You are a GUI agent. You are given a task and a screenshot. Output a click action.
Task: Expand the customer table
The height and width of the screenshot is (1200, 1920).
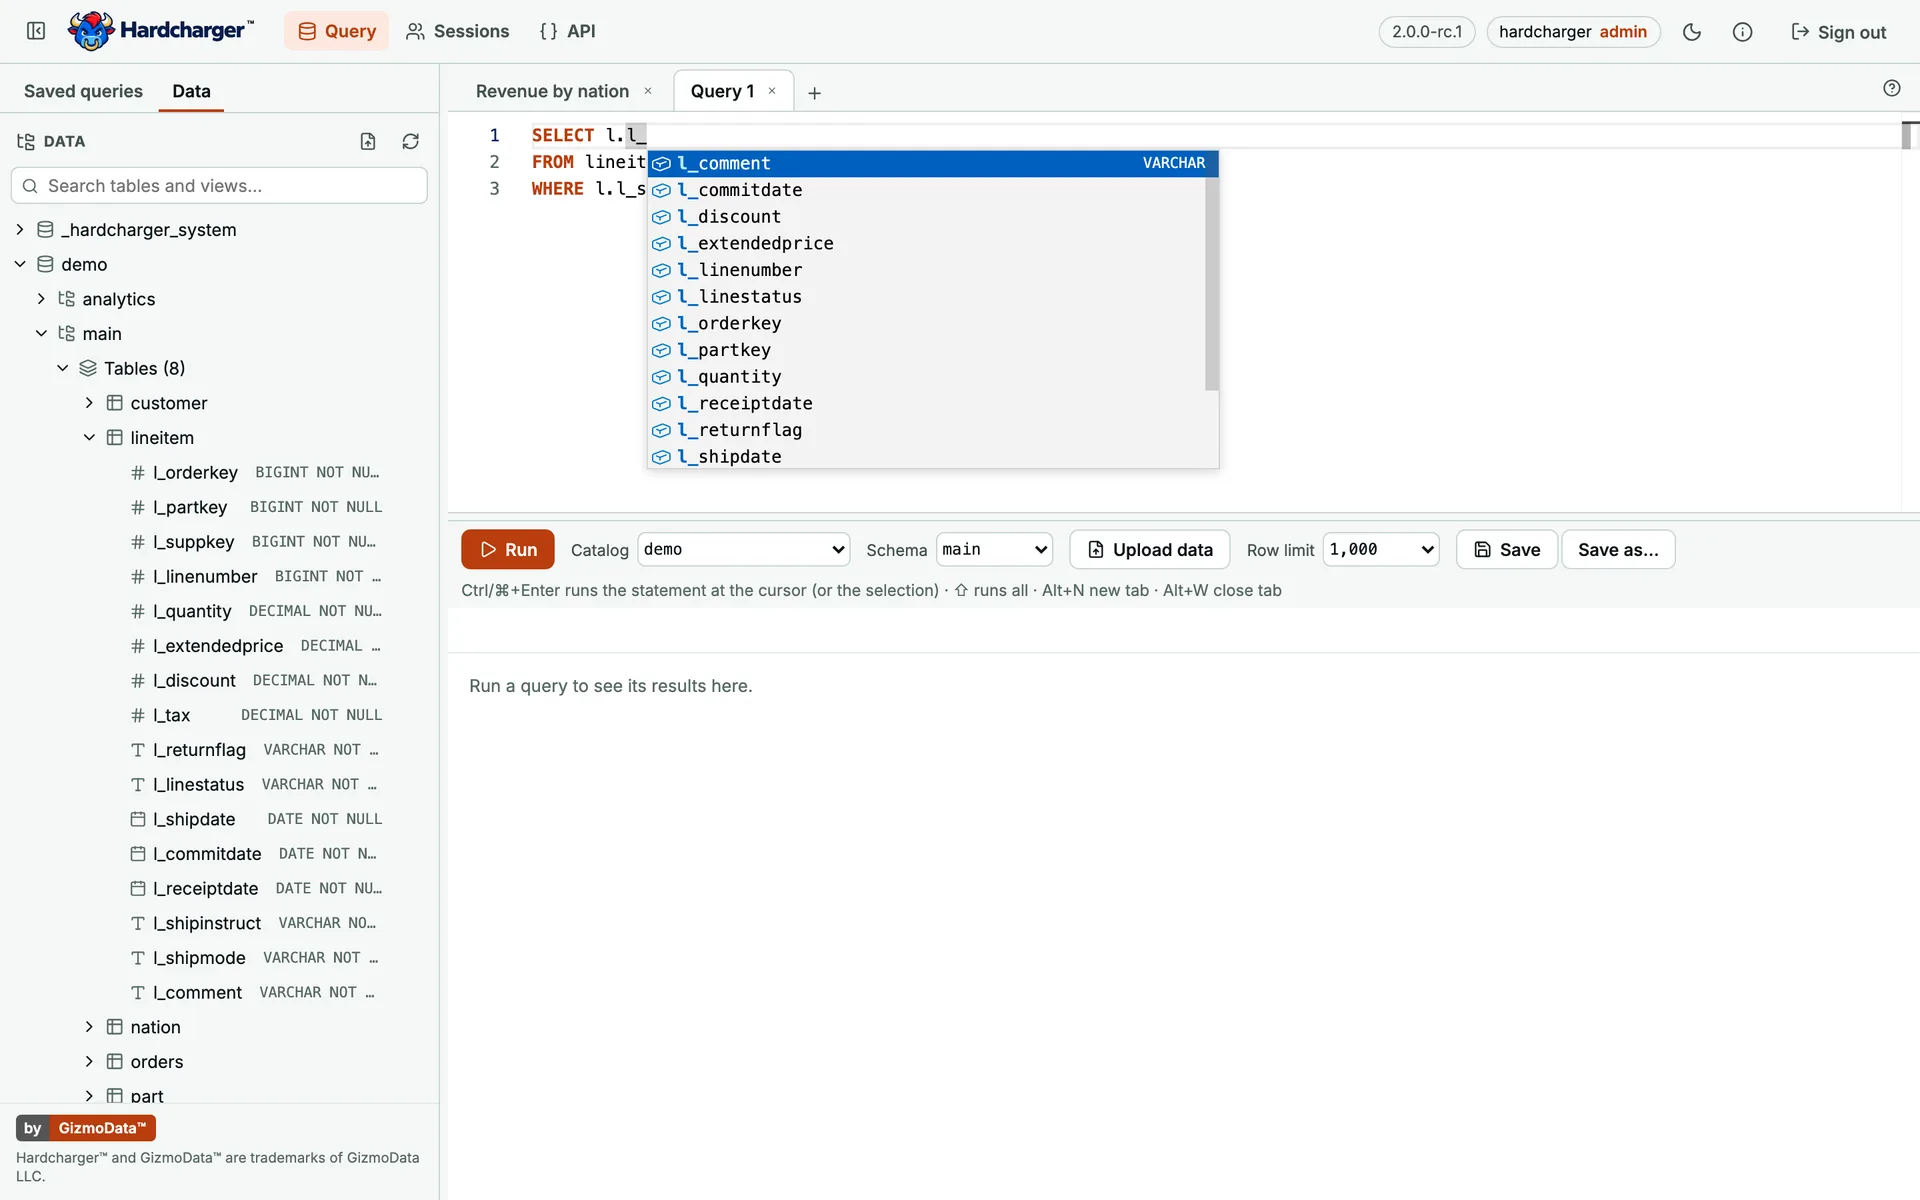(x=89, y=403)
